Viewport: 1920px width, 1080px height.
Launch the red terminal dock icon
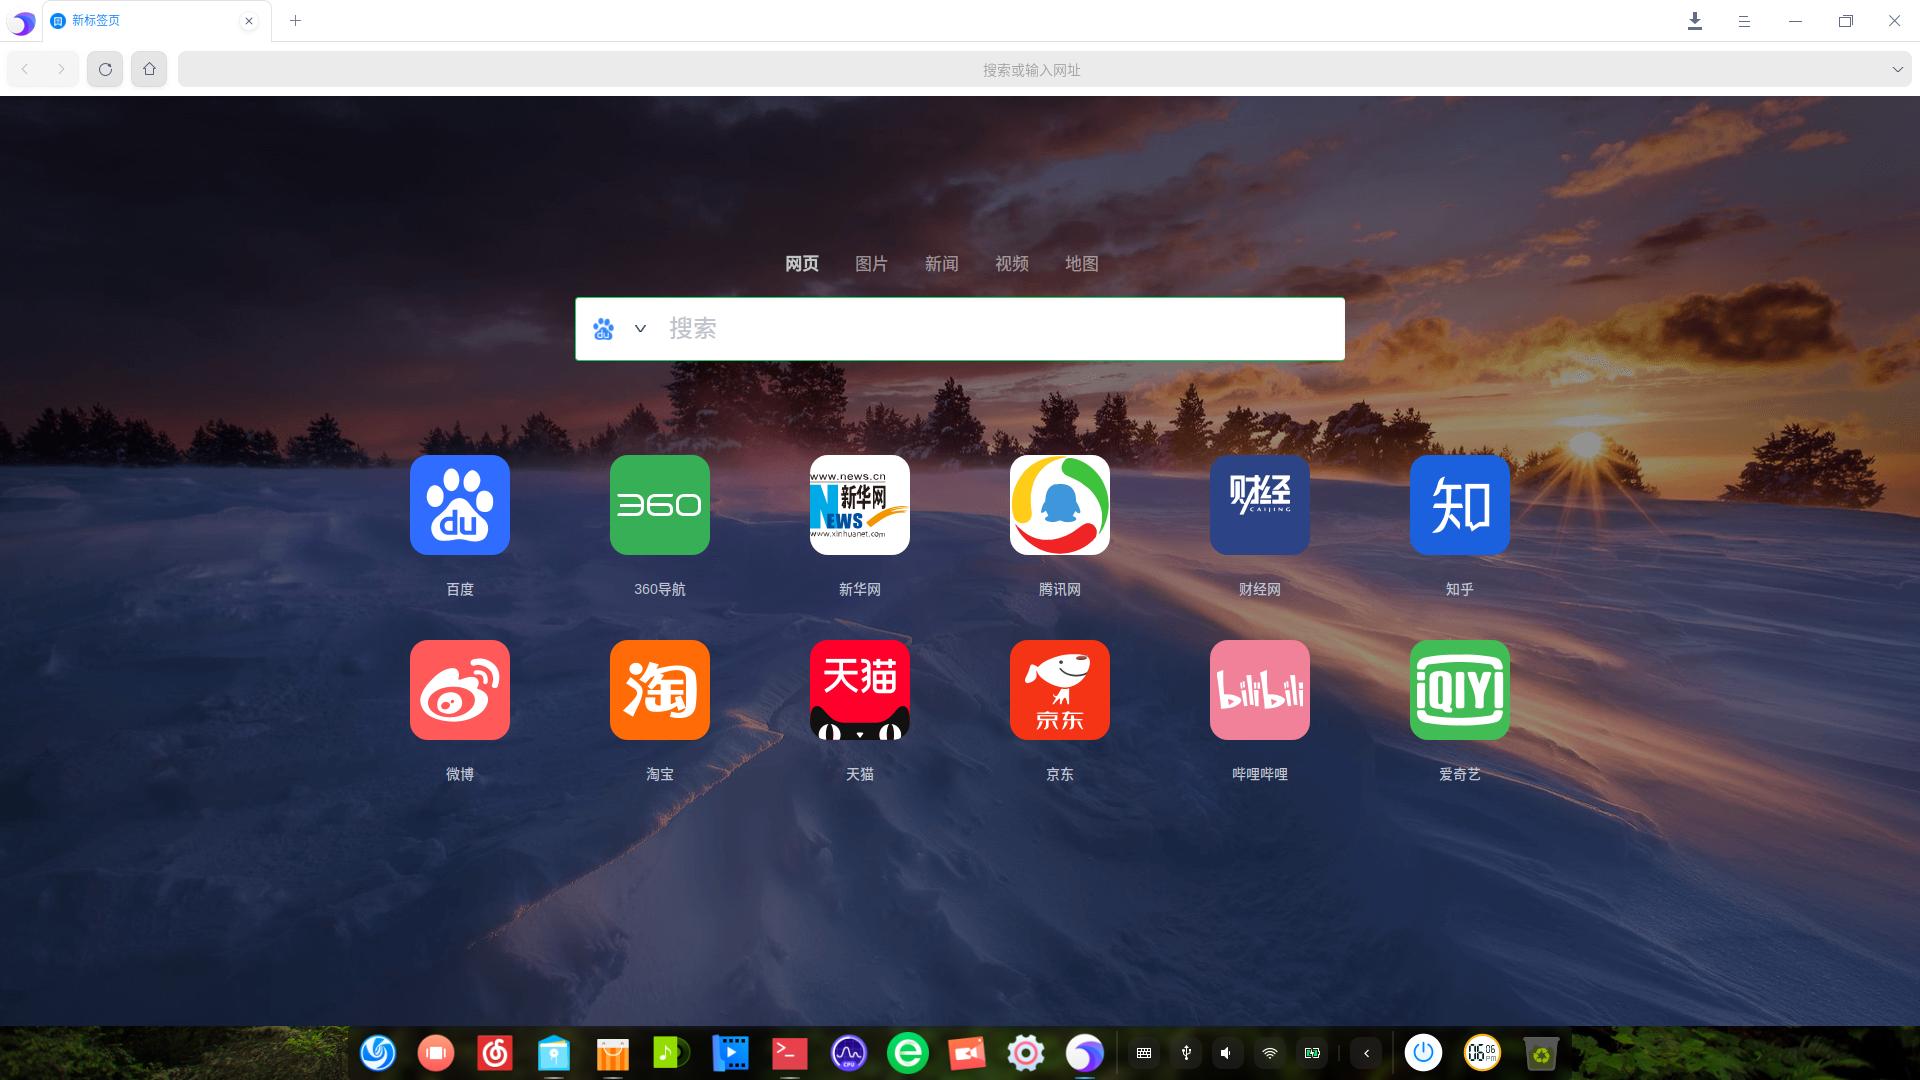(789, 1052)
